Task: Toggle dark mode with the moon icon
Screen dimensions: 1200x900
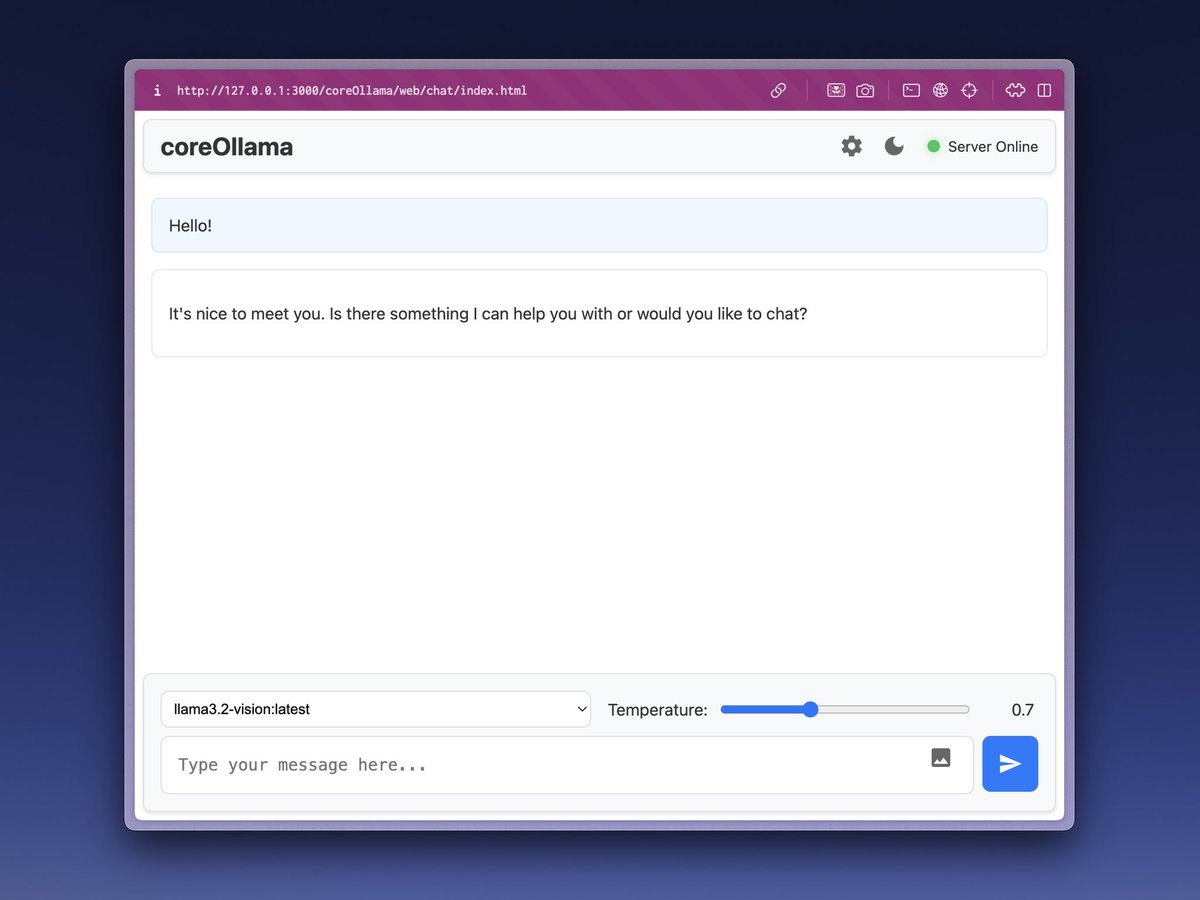Action: [x=893, y=146]
